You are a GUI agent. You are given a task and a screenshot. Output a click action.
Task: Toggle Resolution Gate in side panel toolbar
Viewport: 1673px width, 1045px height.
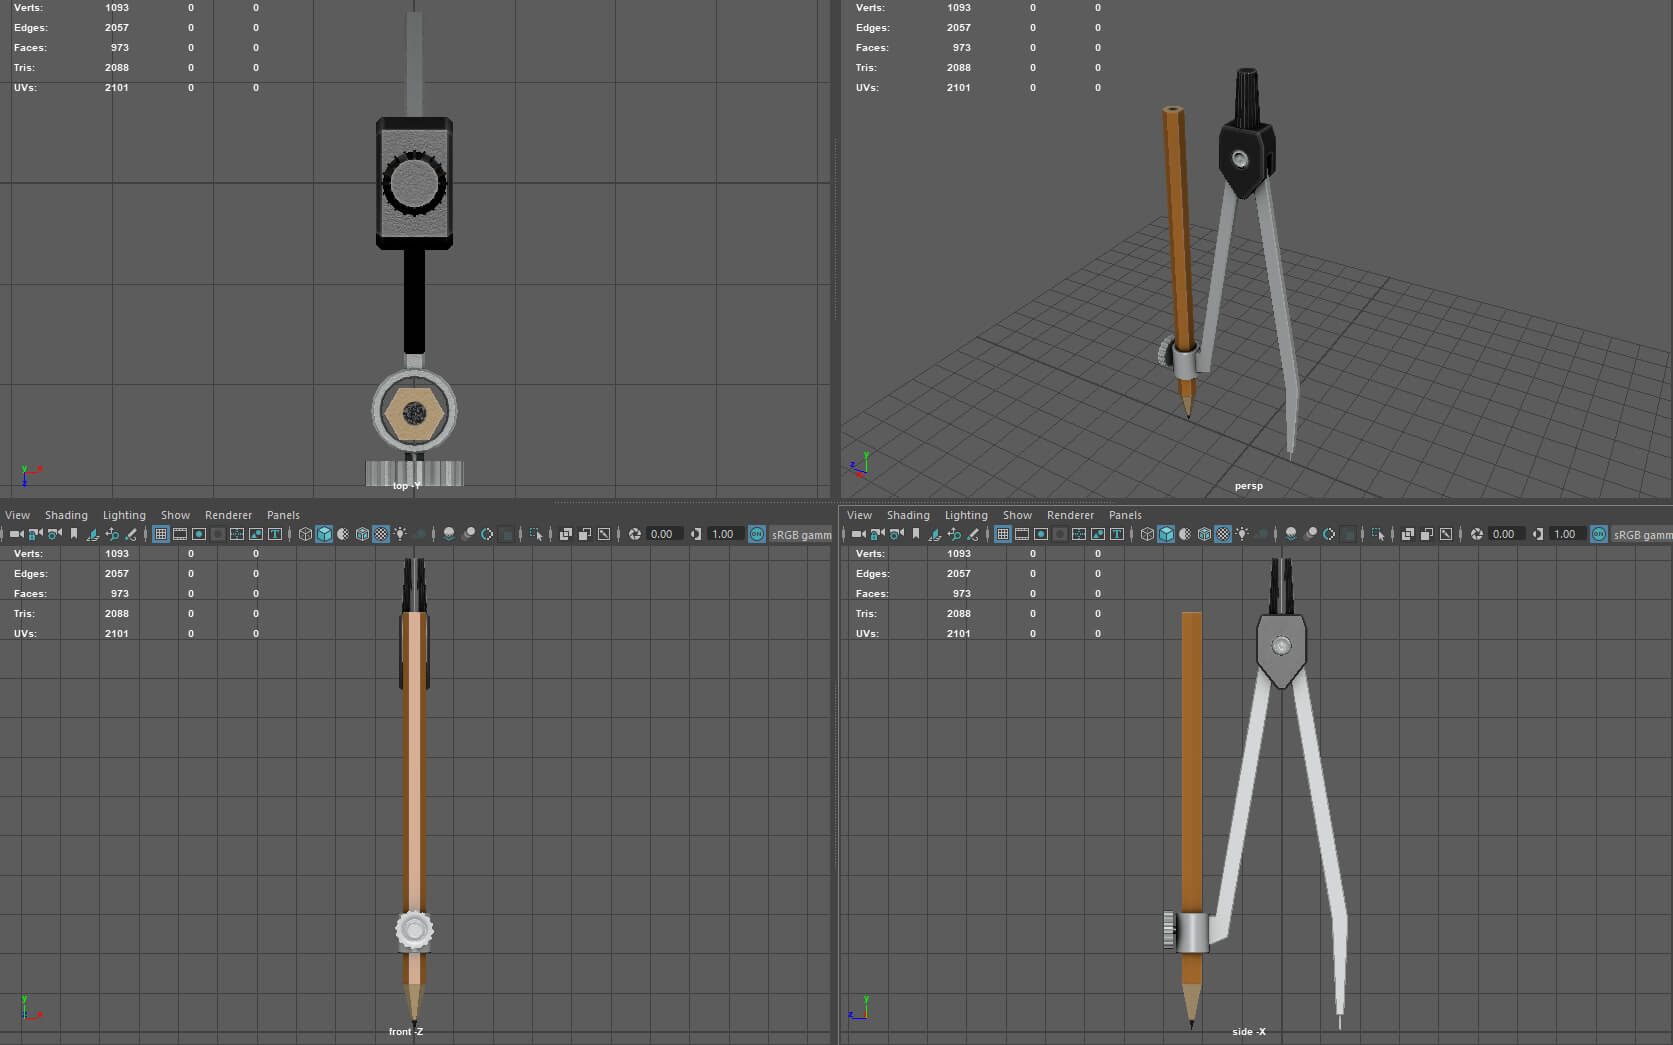click(x=1041, y=534)
